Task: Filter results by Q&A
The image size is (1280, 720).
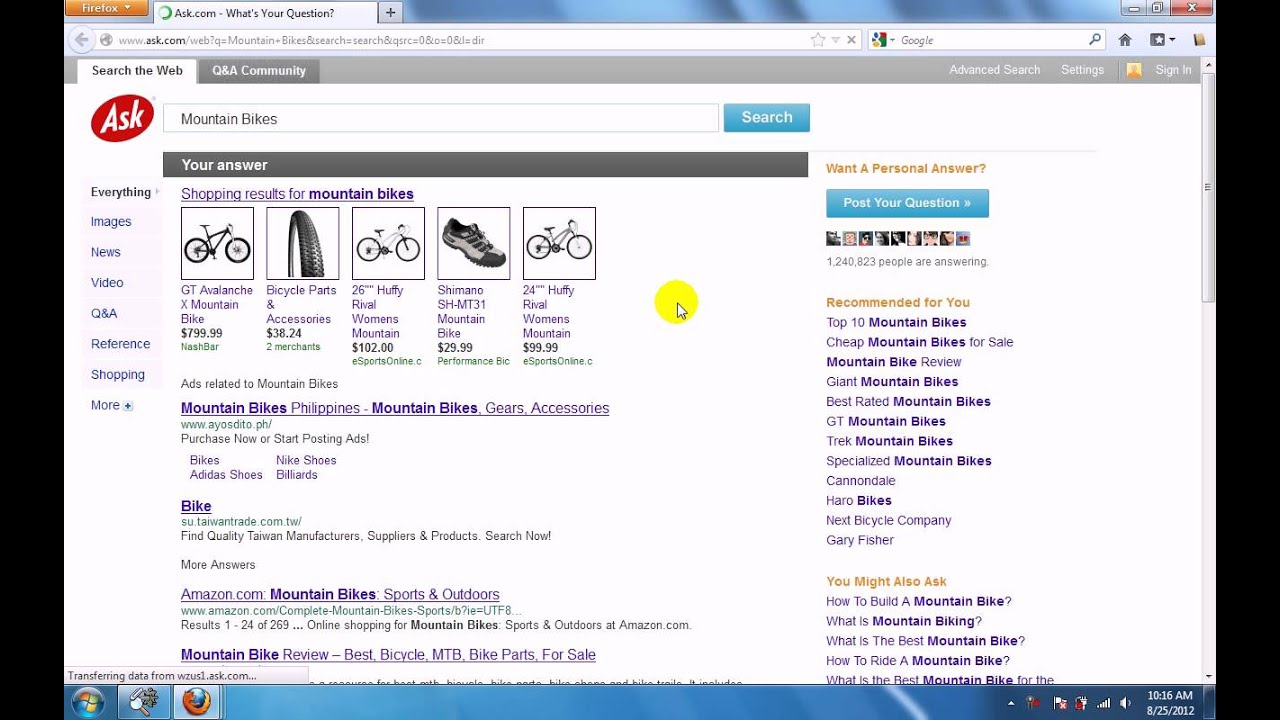Action: 104,313
